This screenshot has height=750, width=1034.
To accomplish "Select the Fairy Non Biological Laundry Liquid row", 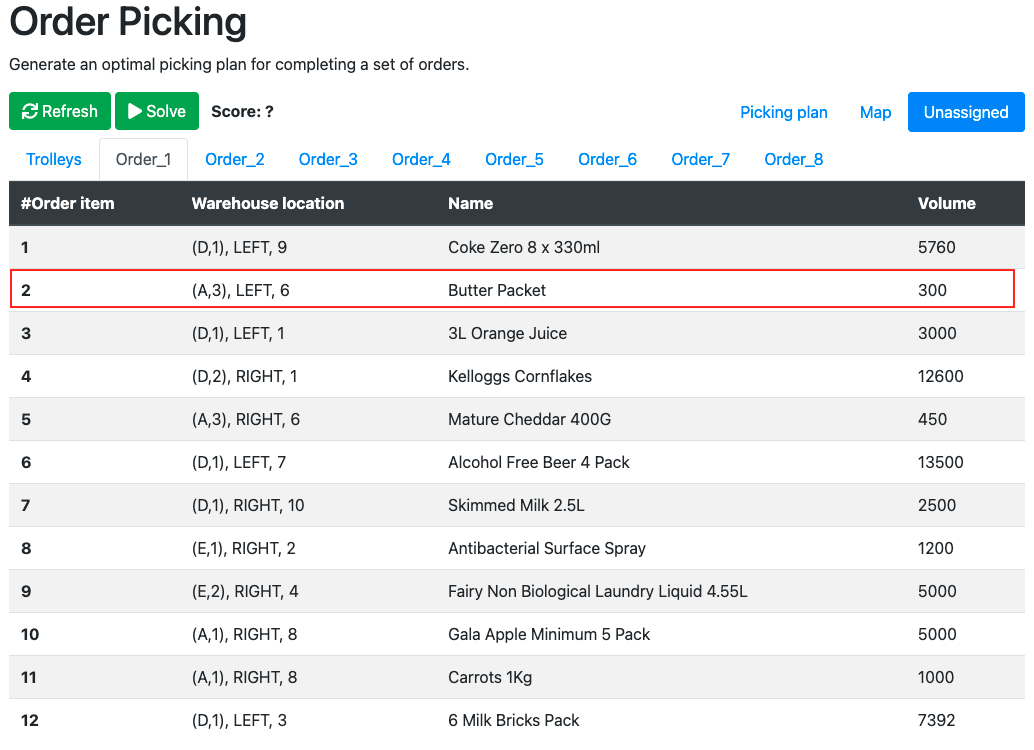I will tap(517, 591).
